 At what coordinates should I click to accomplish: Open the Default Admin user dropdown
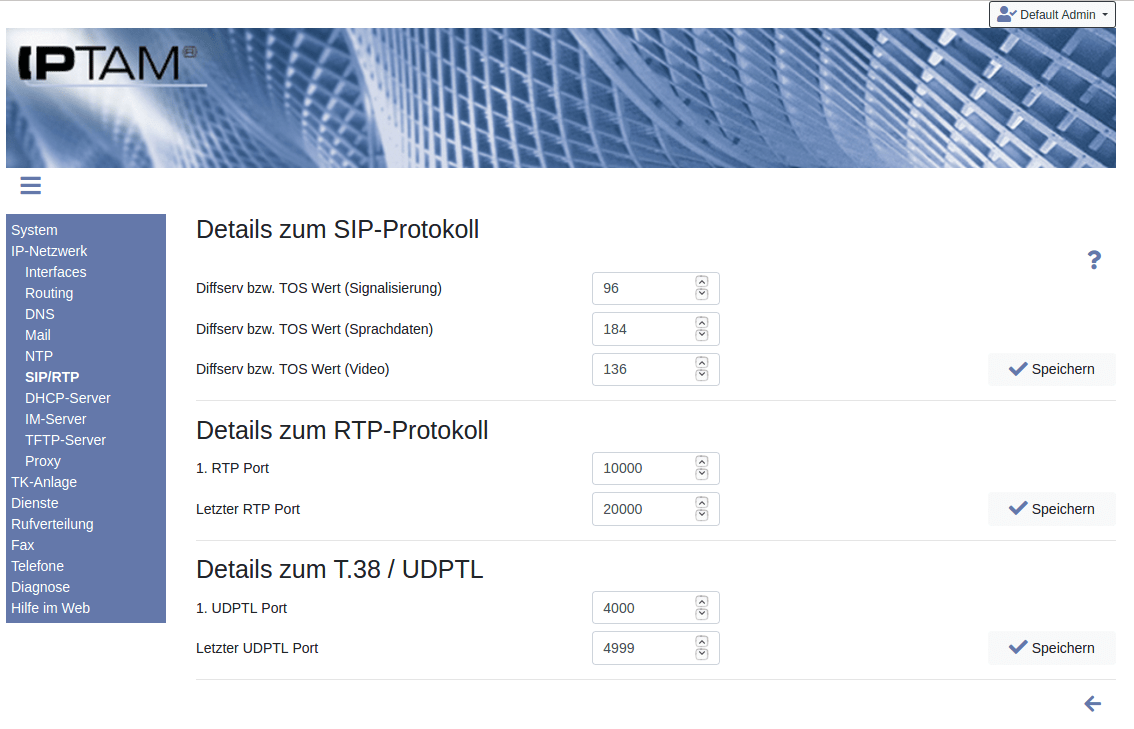click(x=1051, y=15)
